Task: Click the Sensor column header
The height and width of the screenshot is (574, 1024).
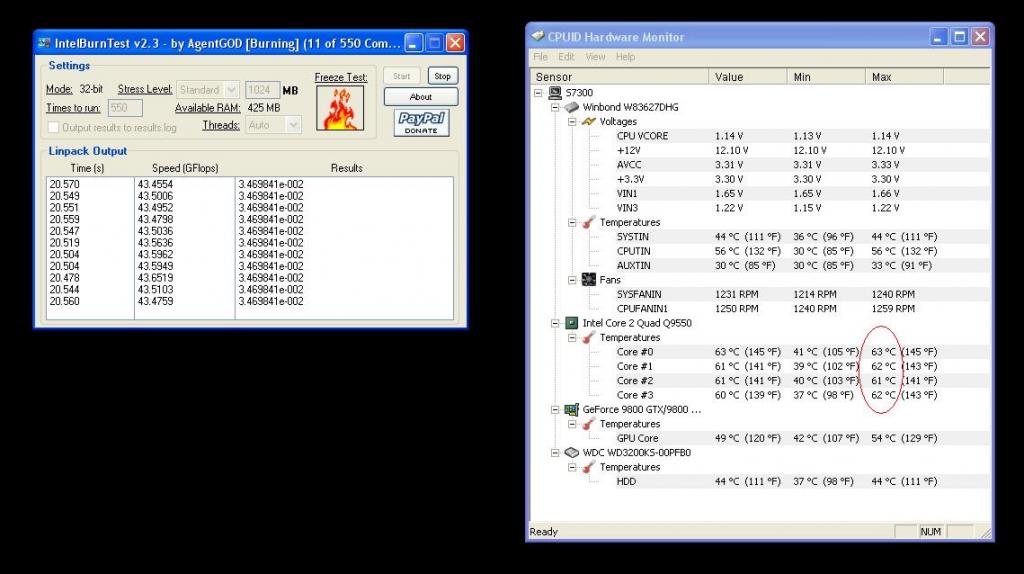Action: point(620,77)
